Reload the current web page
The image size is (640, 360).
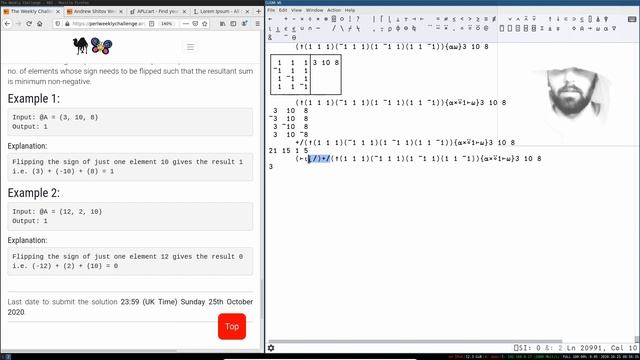29,24
